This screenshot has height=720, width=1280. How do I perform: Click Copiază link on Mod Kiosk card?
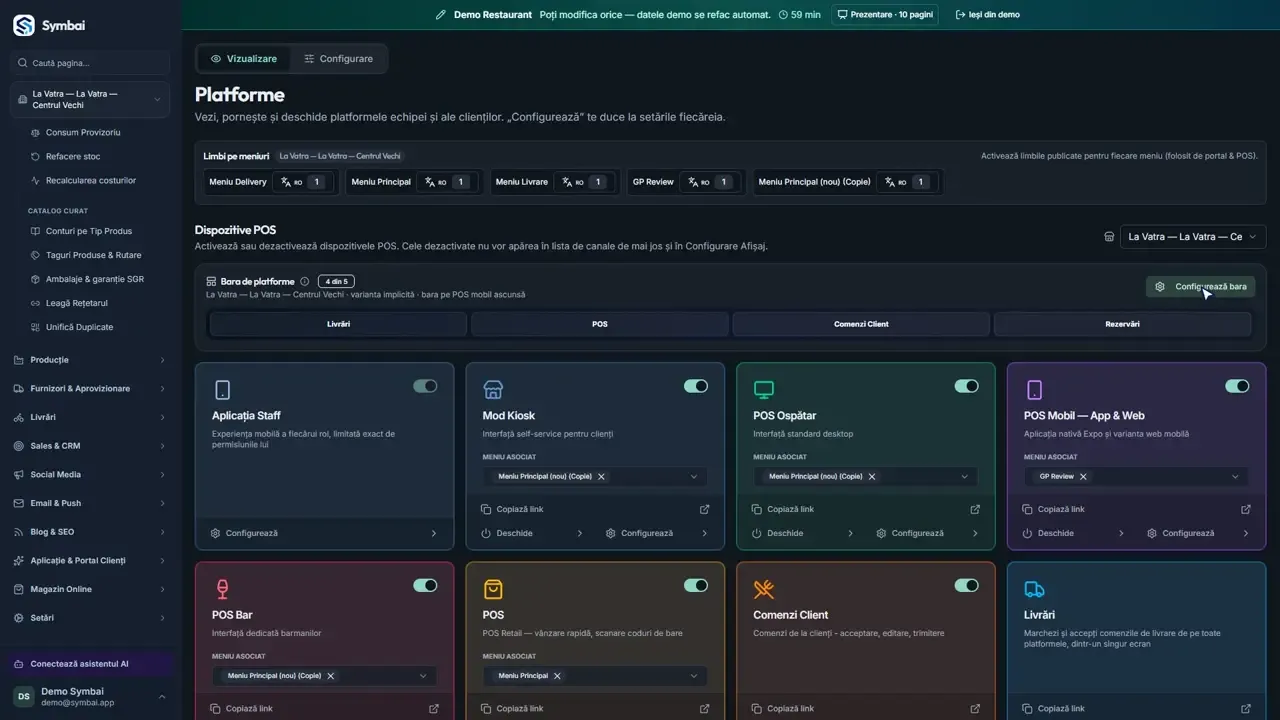point(512,509)
